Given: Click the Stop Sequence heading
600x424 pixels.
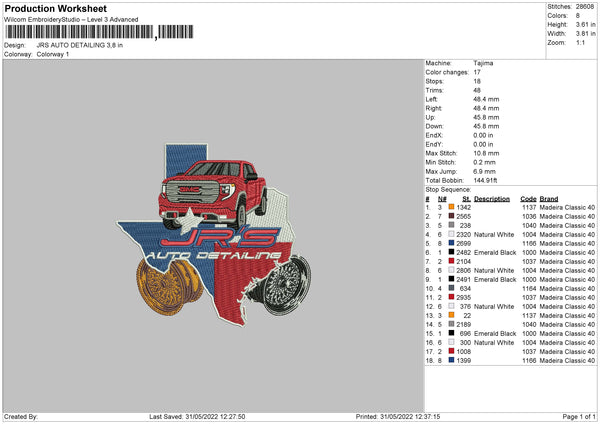Looking at the screenshot, I should pyautogui.click(x=448, y=188).
